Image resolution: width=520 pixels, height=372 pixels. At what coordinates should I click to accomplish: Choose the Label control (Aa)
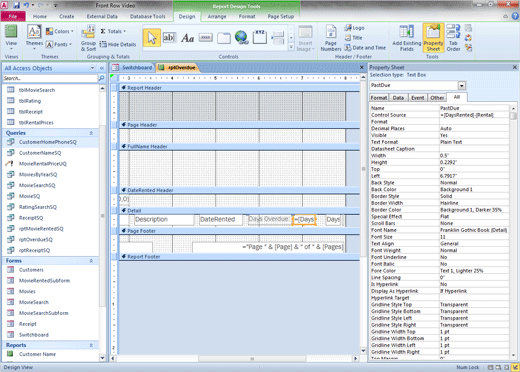coord(187,38)
